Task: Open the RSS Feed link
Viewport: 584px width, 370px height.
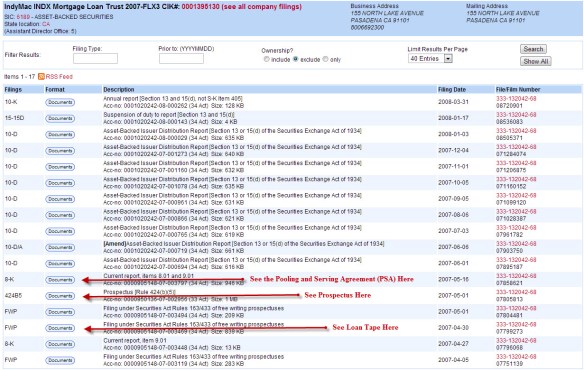Action: click(59, 76)
